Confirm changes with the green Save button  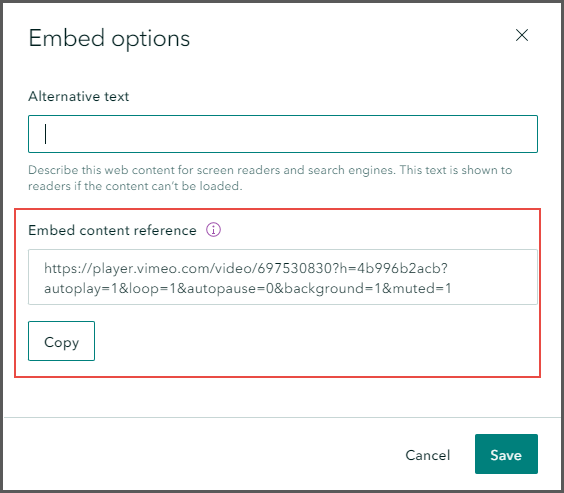tap(506, 454)
